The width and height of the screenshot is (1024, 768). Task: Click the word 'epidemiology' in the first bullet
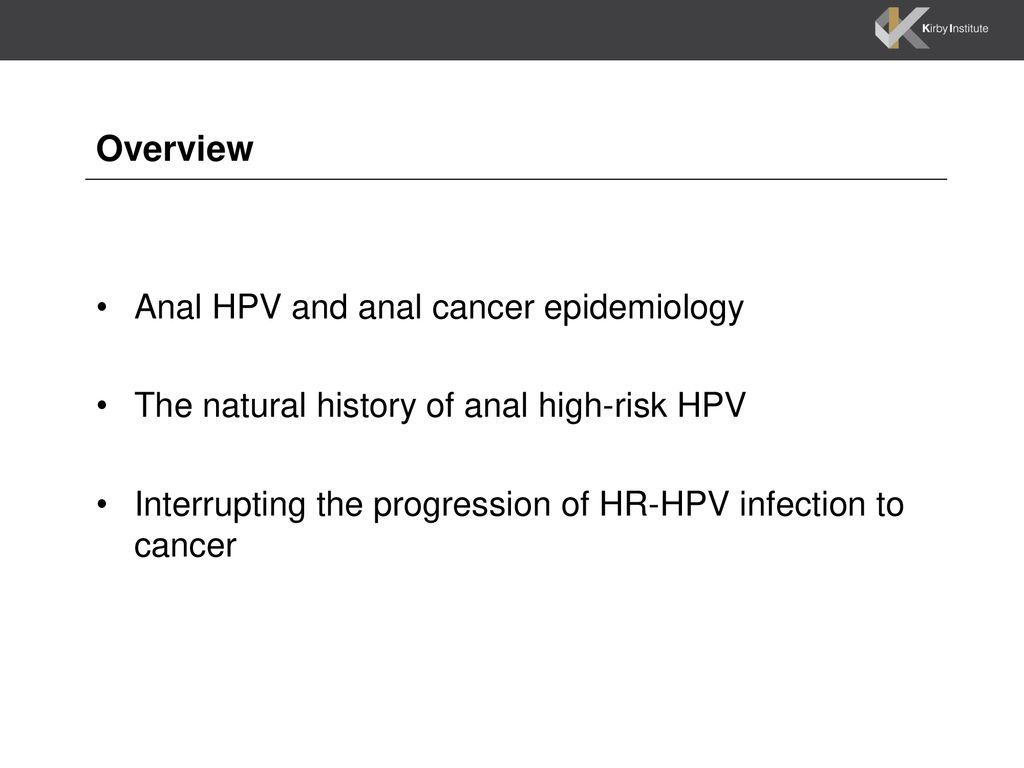643,308
